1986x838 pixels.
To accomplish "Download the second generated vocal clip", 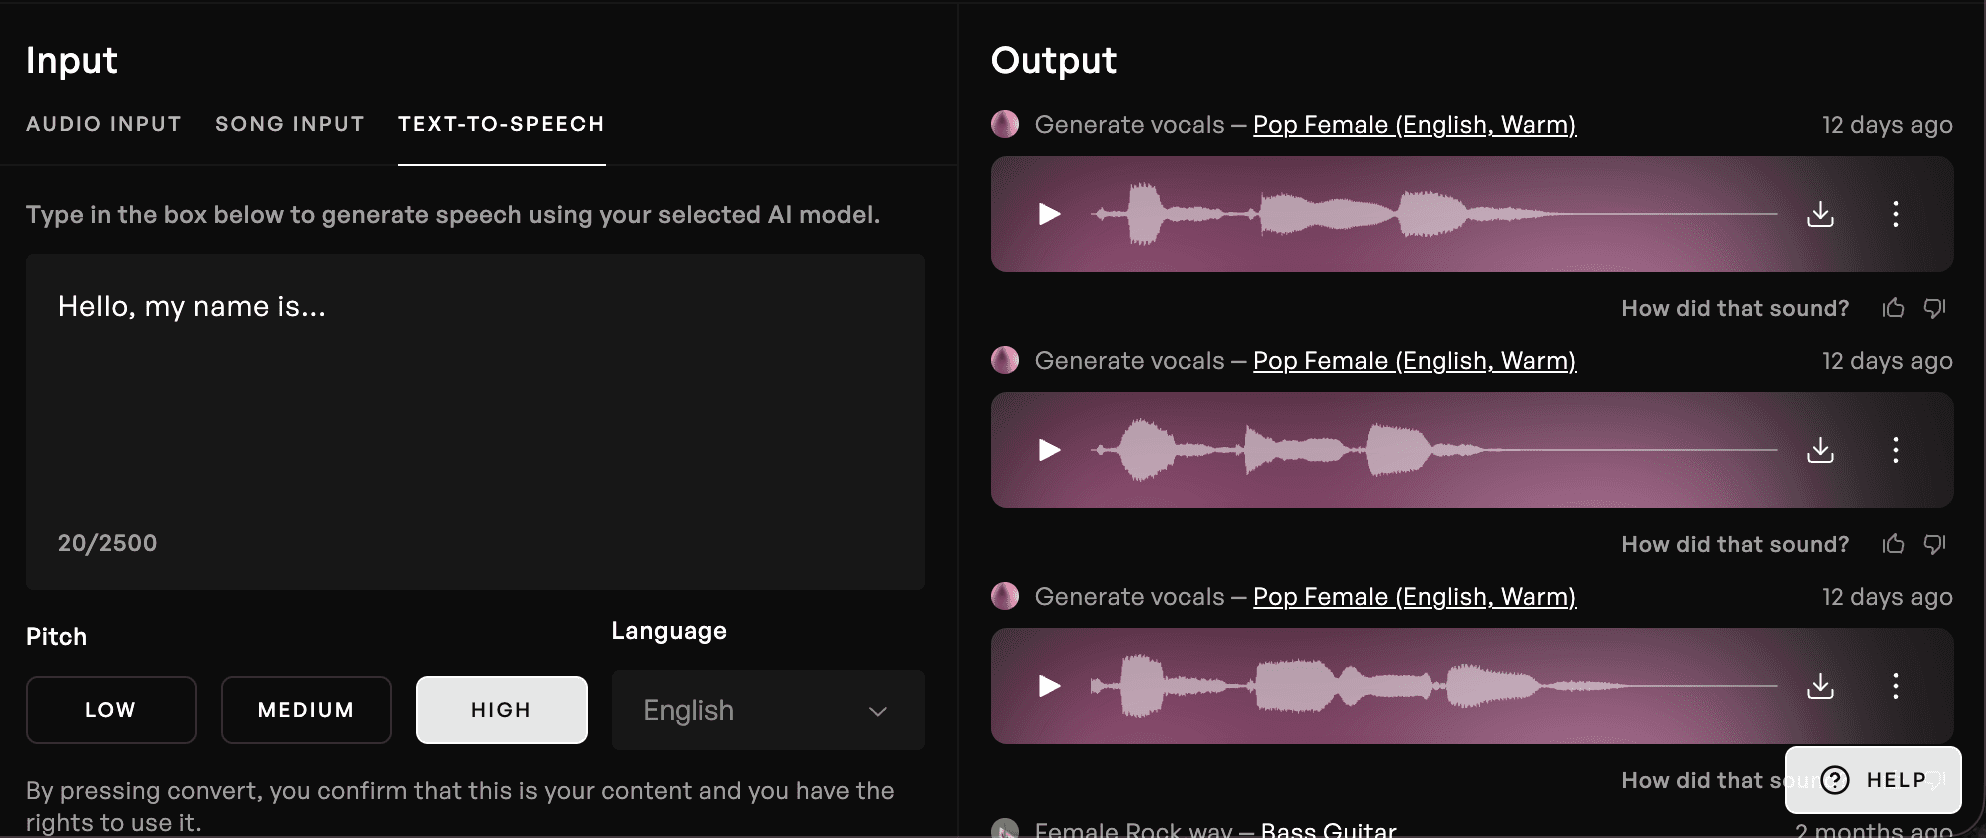I will pyautogui.click(x=1820, y=450).
